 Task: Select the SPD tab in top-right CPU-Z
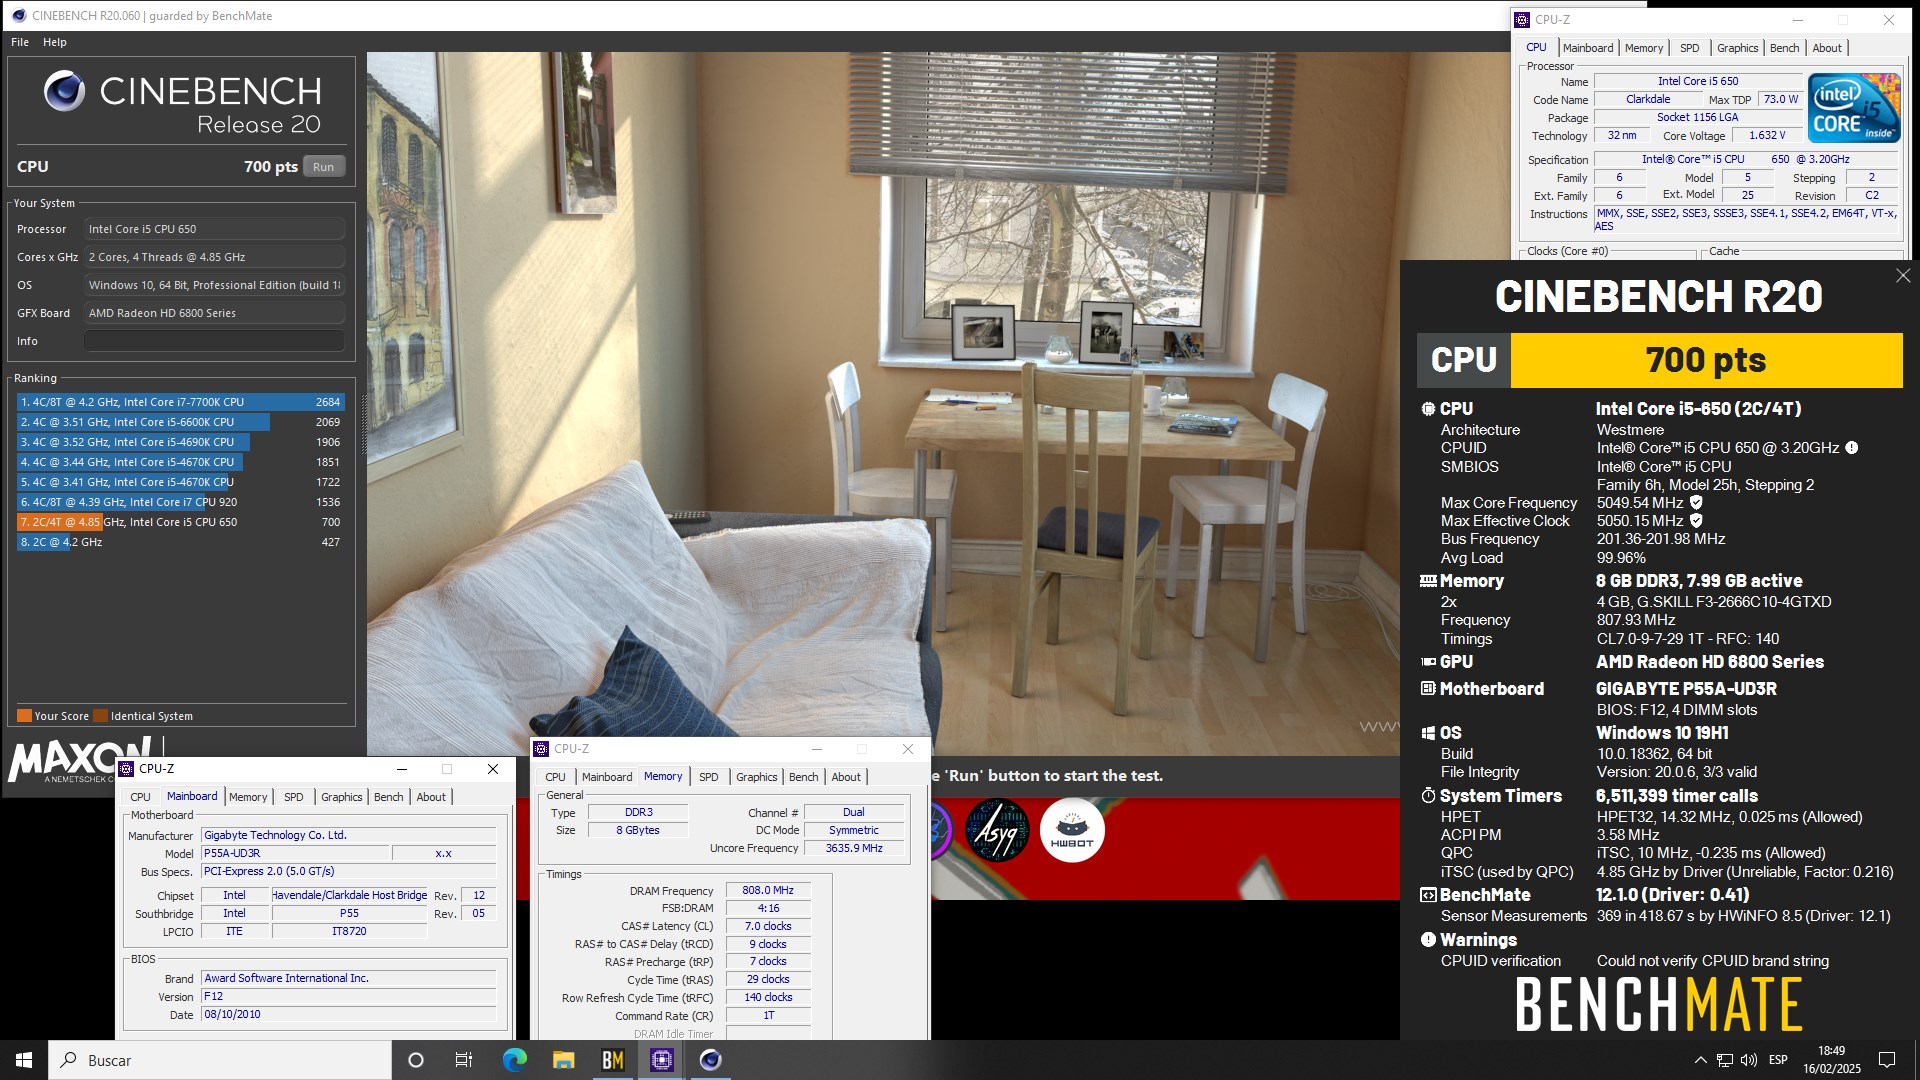coord(1689,48)
